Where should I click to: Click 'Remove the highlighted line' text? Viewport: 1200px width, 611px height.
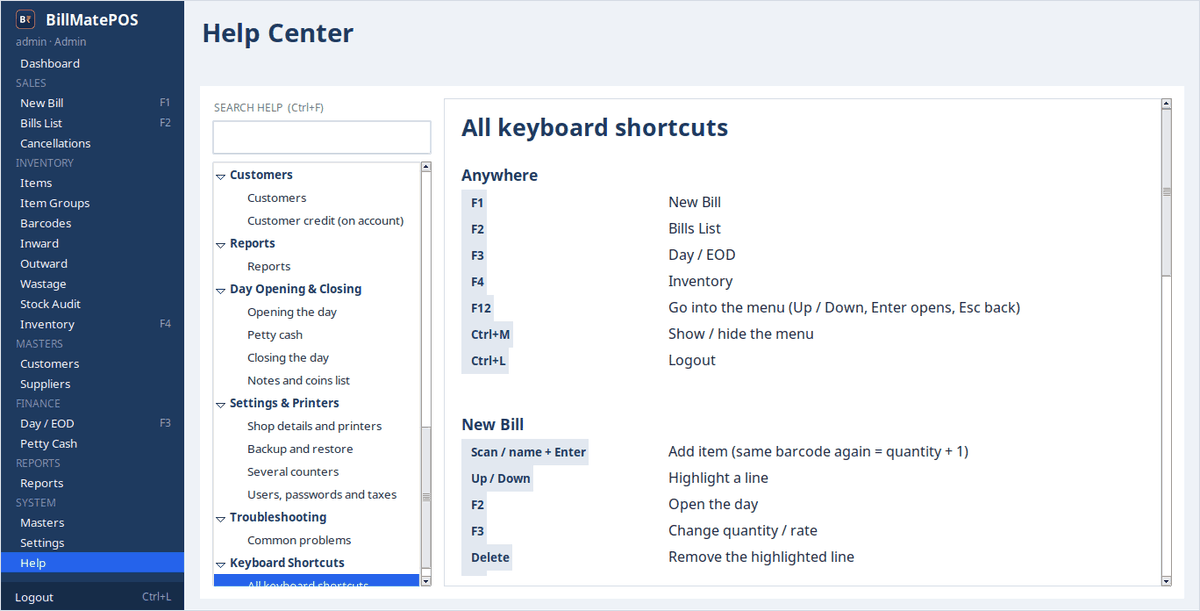tap(761, 557)
